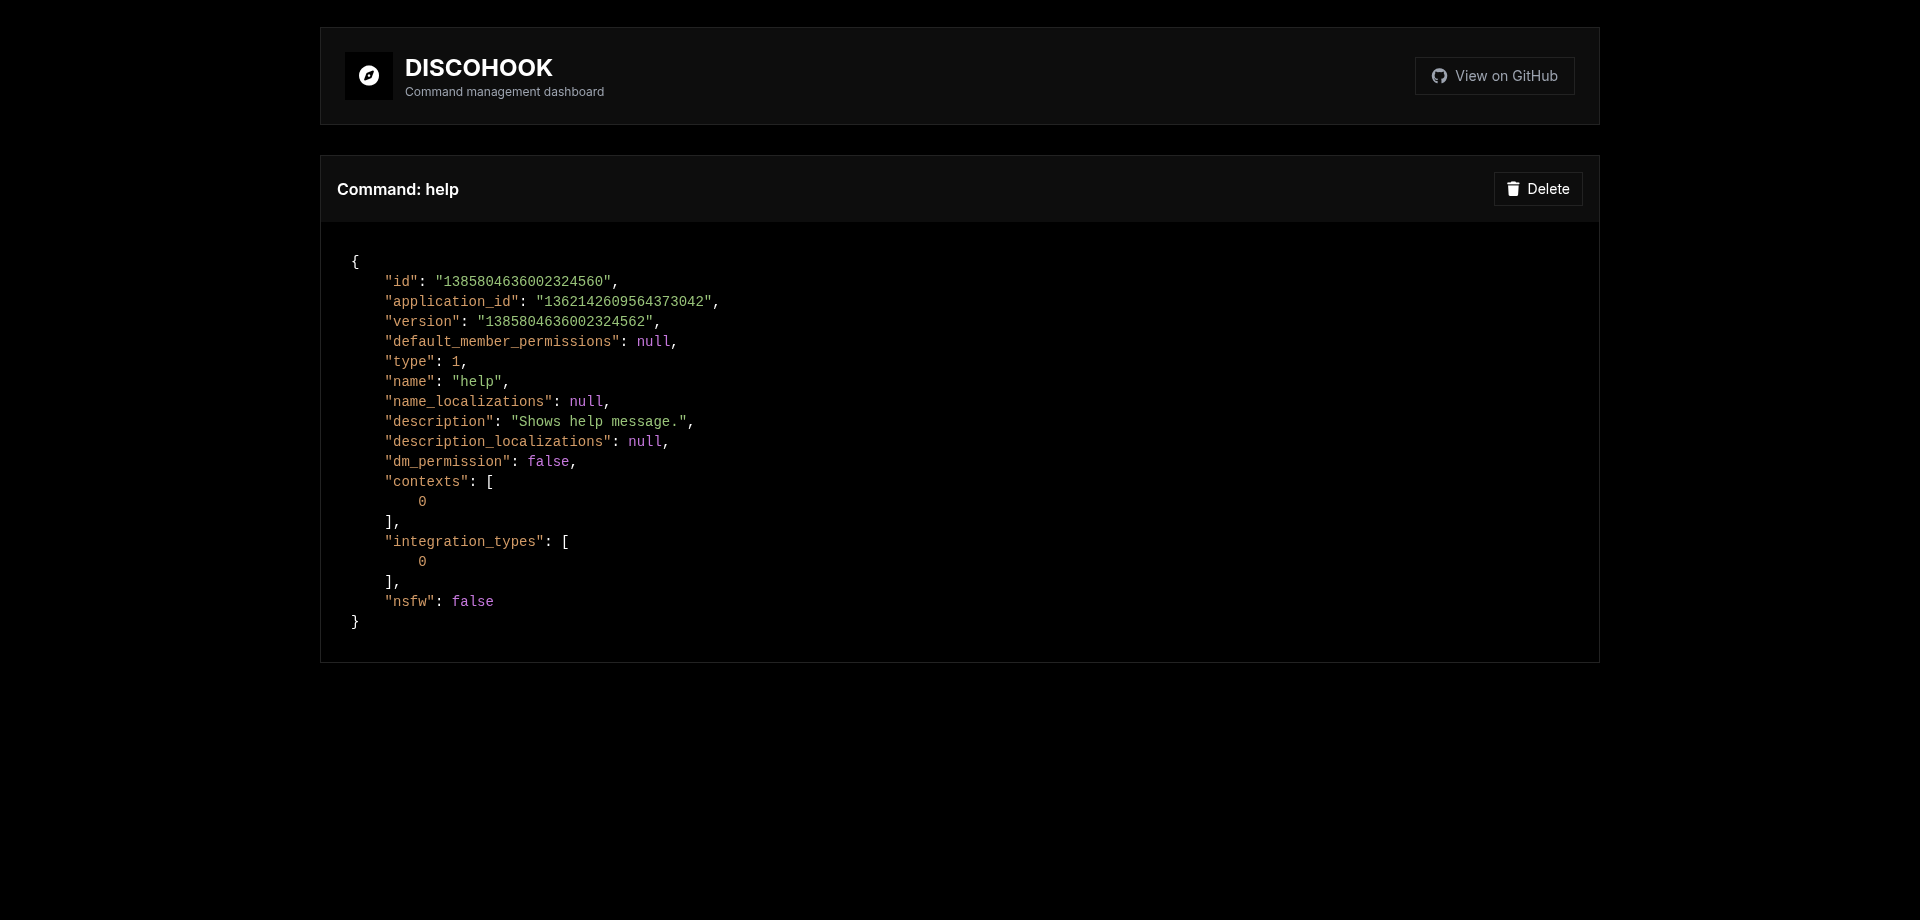
Task: Click the "application_id" key
Action: (452, 302)
